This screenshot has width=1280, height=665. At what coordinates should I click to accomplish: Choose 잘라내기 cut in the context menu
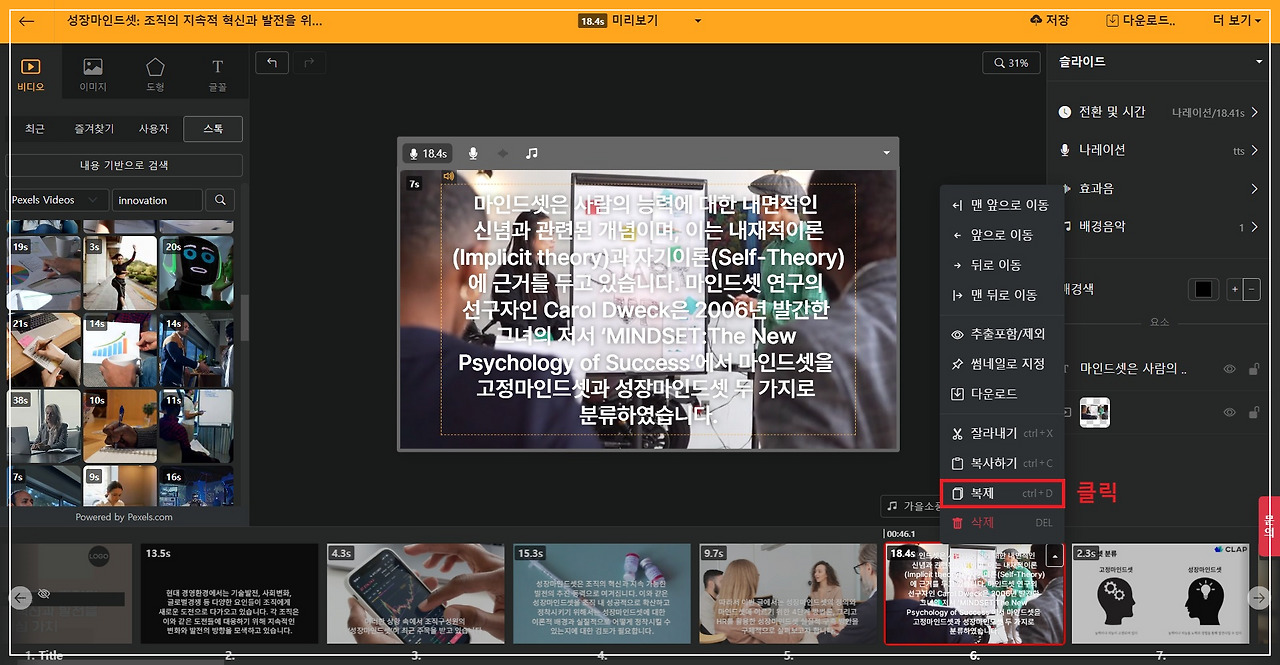coord(1002,434)
